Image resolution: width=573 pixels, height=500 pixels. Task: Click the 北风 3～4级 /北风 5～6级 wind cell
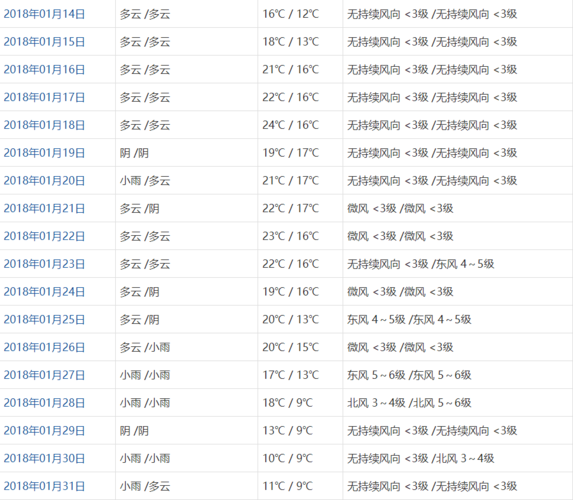tap(458, 403)
